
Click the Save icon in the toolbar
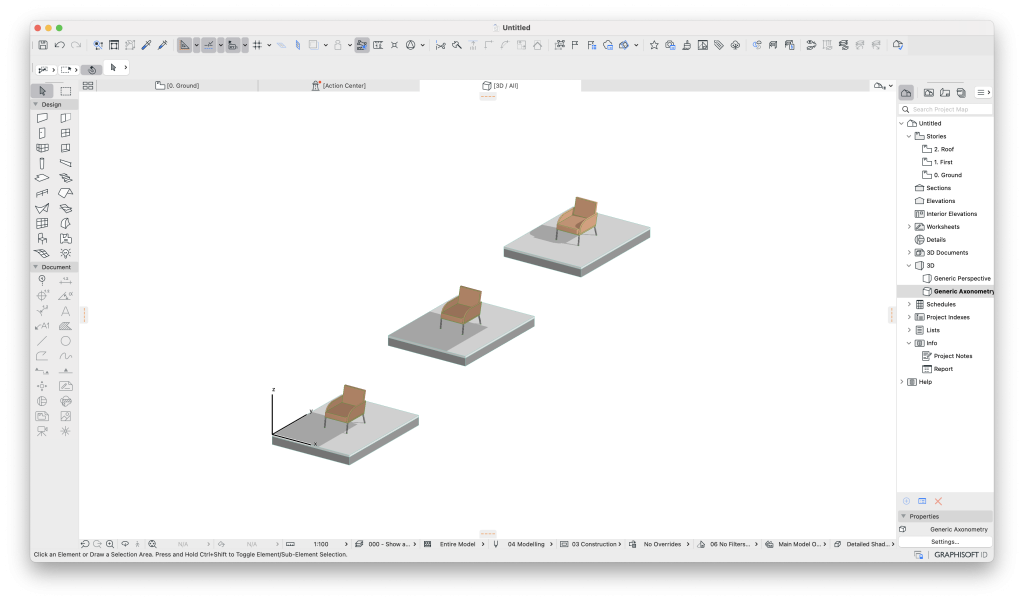point(43,45)
